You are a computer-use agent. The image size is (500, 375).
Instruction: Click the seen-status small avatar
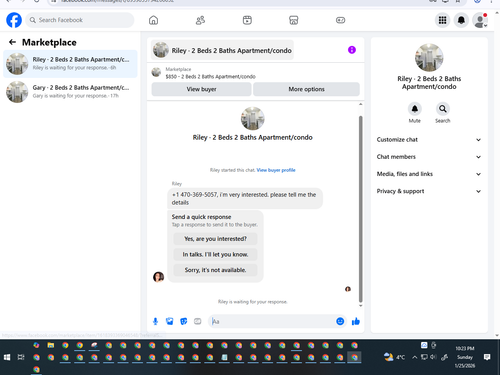coord(348,289)
